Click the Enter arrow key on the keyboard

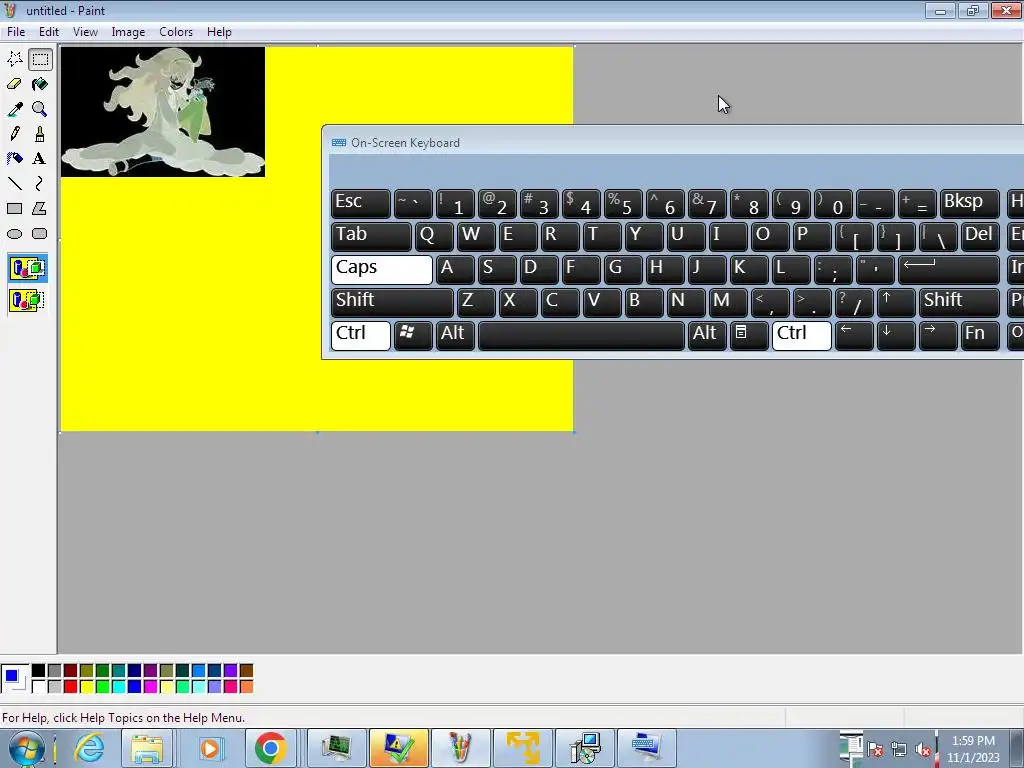tap(948, 270)
